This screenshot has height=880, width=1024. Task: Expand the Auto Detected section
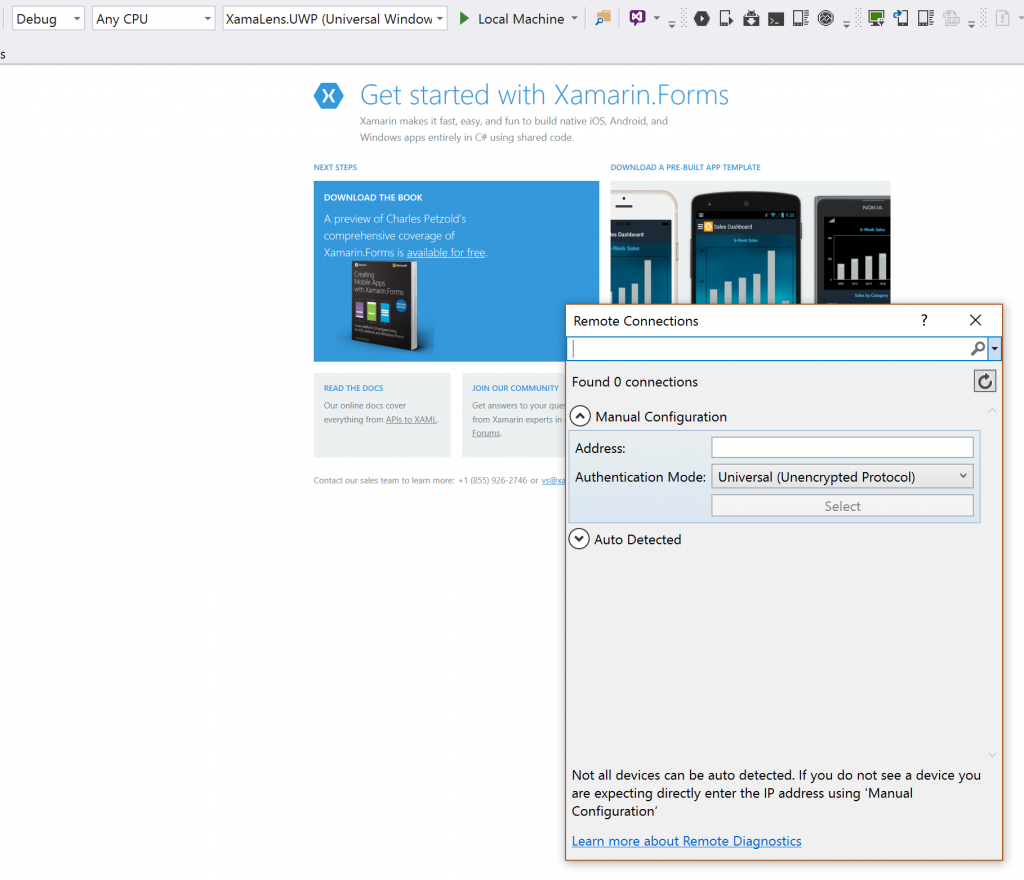tap(579, 539)
